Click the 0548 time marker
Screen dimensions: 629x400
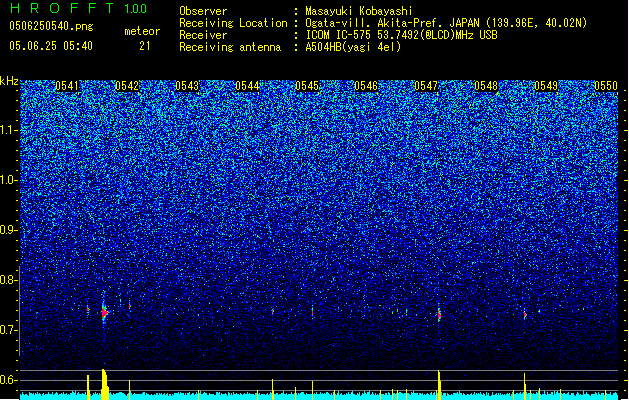486,86
